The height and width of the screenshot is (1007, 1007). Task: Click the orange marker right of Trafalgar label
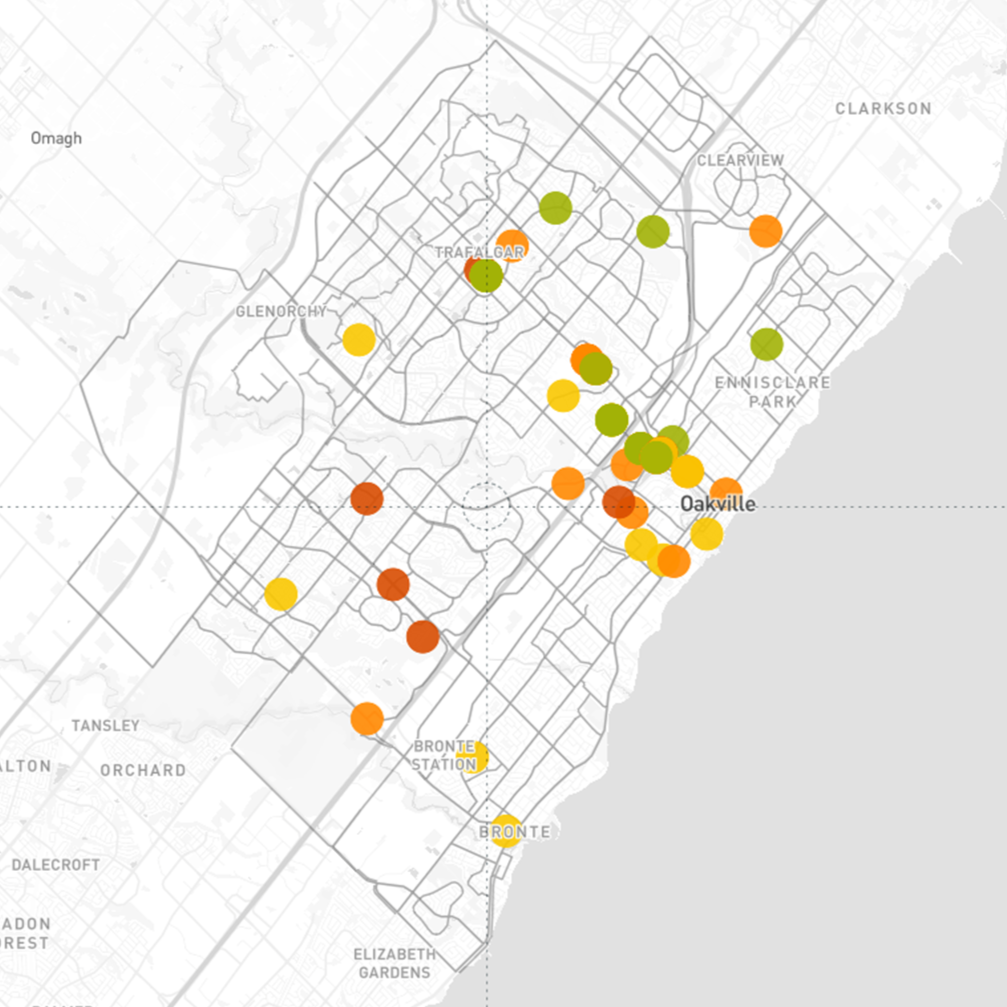(x=514, y=245)
